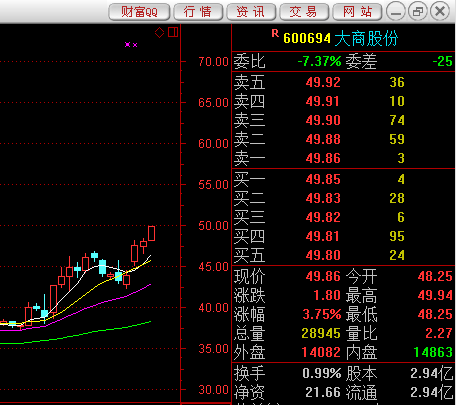Click the red diamond icon above chart
This screenshot has height=405, width=456.
tap(159, 32)
